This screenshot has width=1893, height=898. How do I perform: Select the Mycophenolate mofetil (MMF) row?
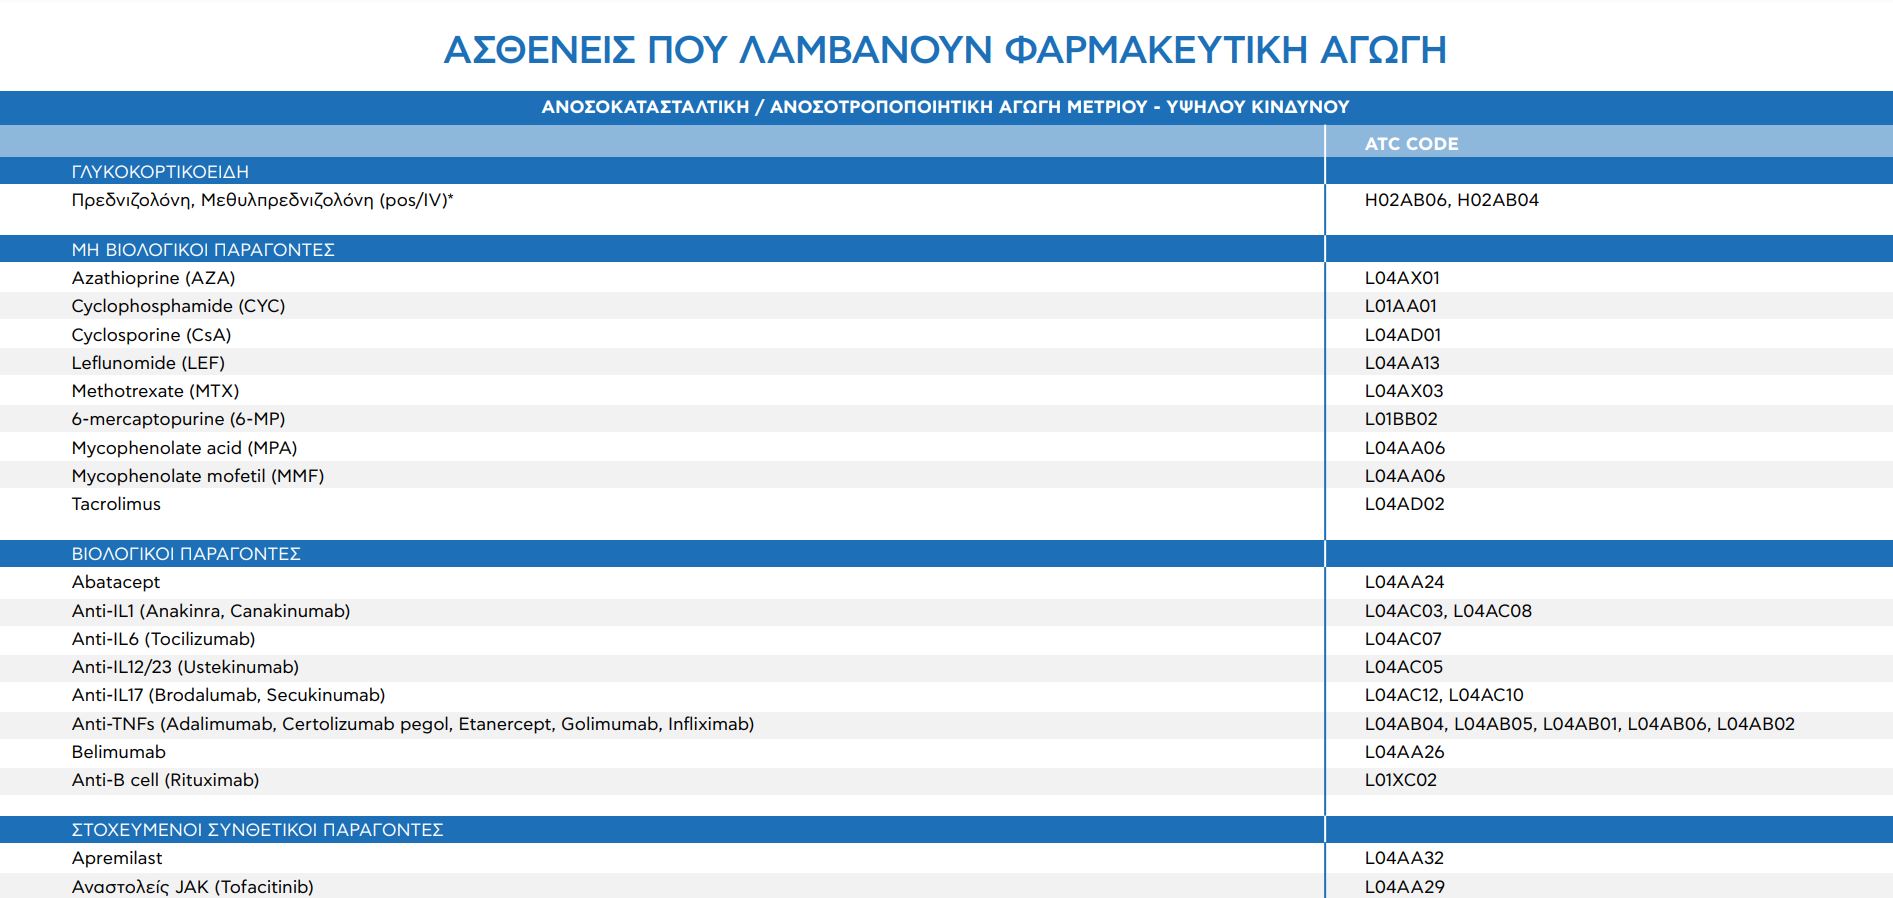(x=198, y=476)
